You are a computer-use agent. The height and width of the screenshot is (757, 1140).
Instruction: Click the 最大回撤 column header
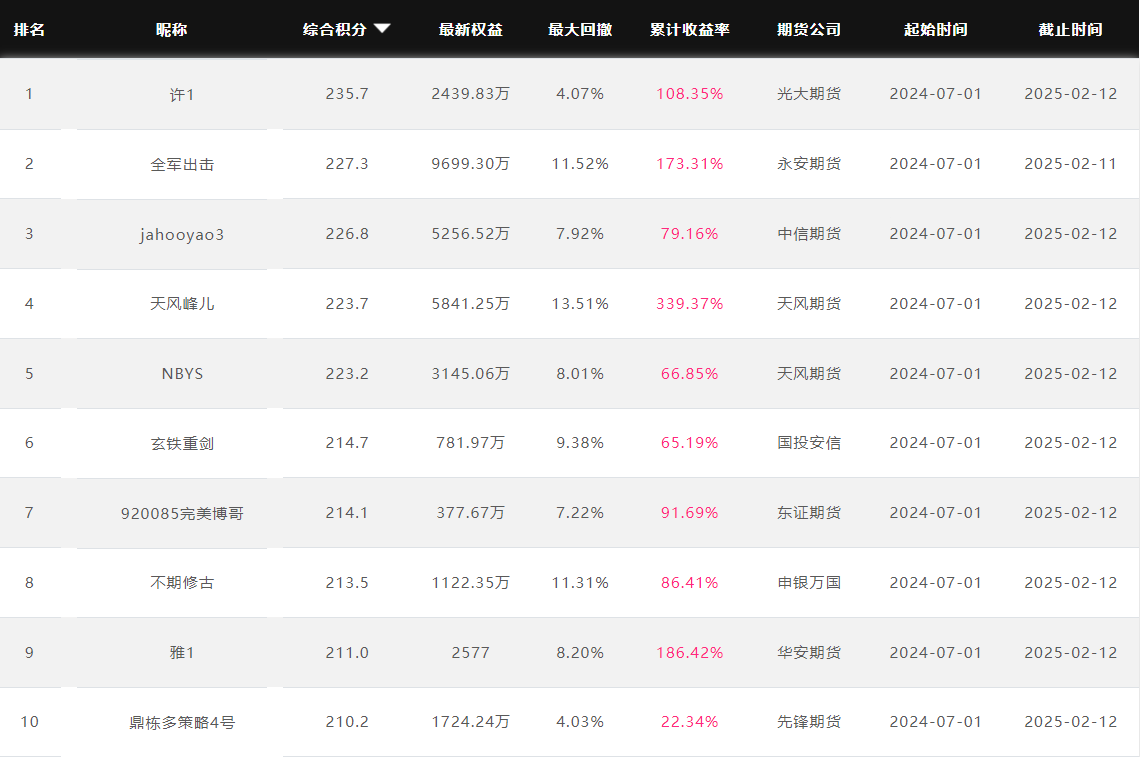(x=579, y=30)
